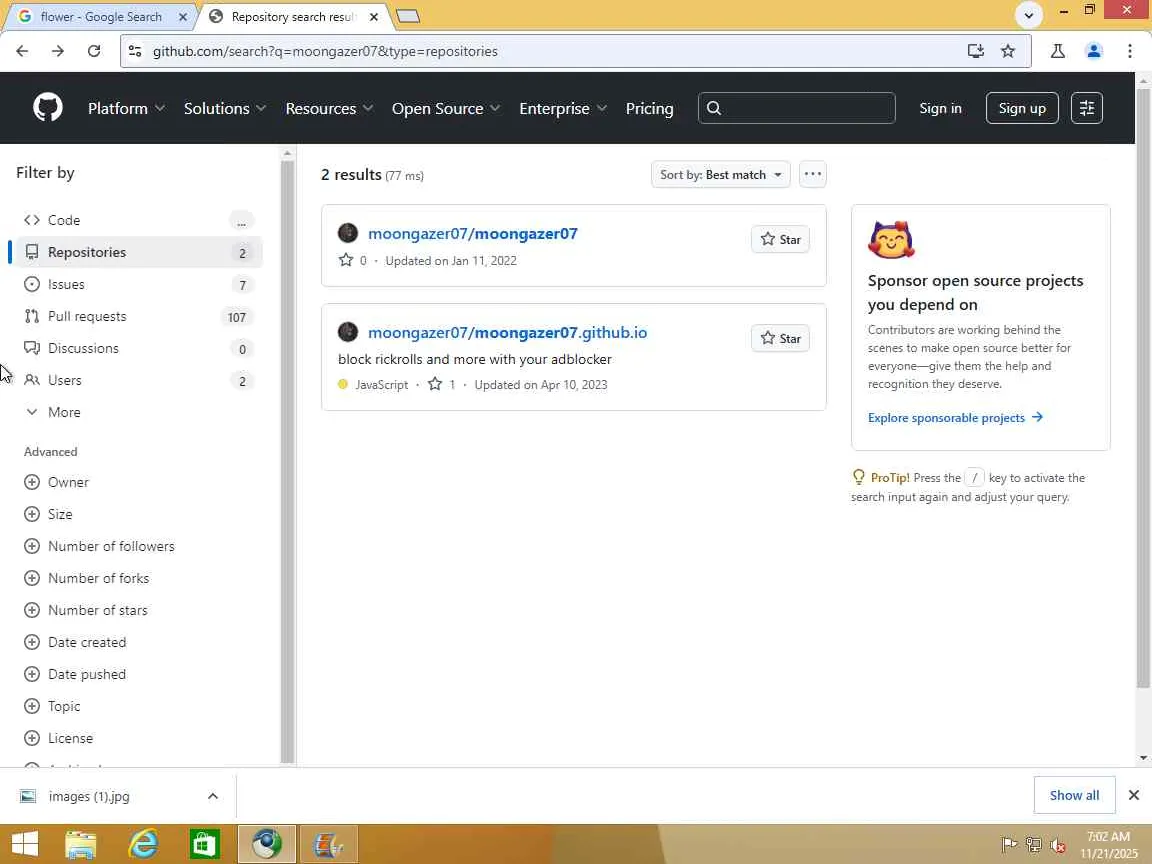Open the more options ellipsis next to Sort
Screen dimensions: 1152x864
(x=813, y=174)
